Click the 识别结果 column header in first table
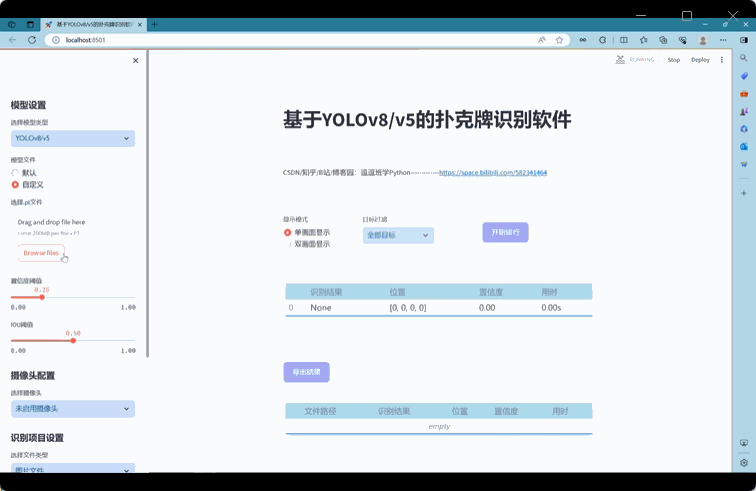756x491 pixels. [x=326, y=292]
